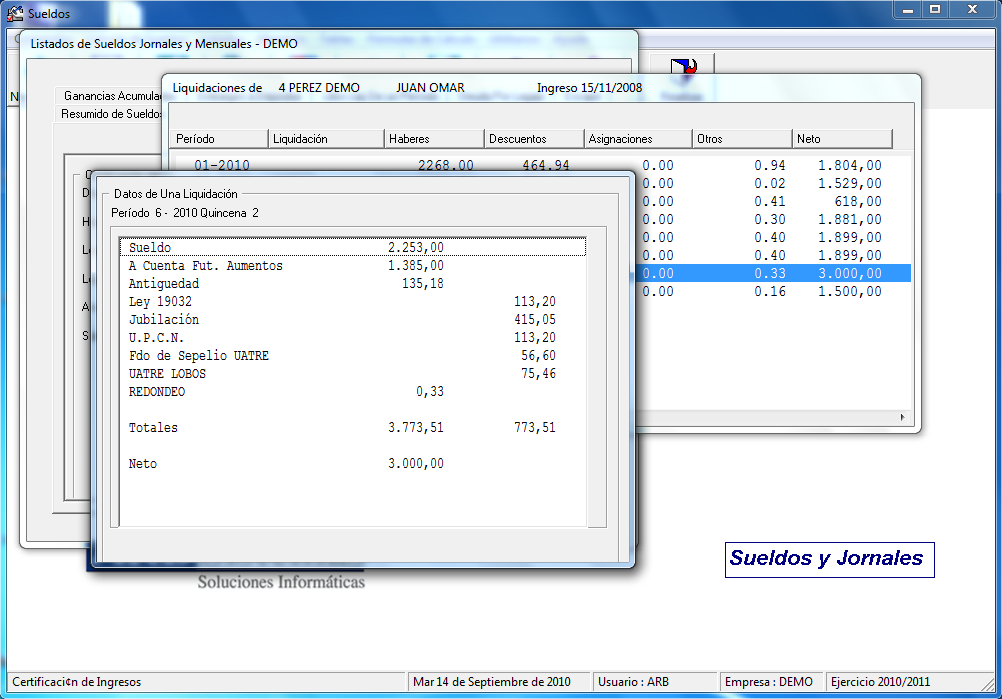Click the Finalizar exit icon in toolbar
The image size is (1002, 699).
click(682, 66)
